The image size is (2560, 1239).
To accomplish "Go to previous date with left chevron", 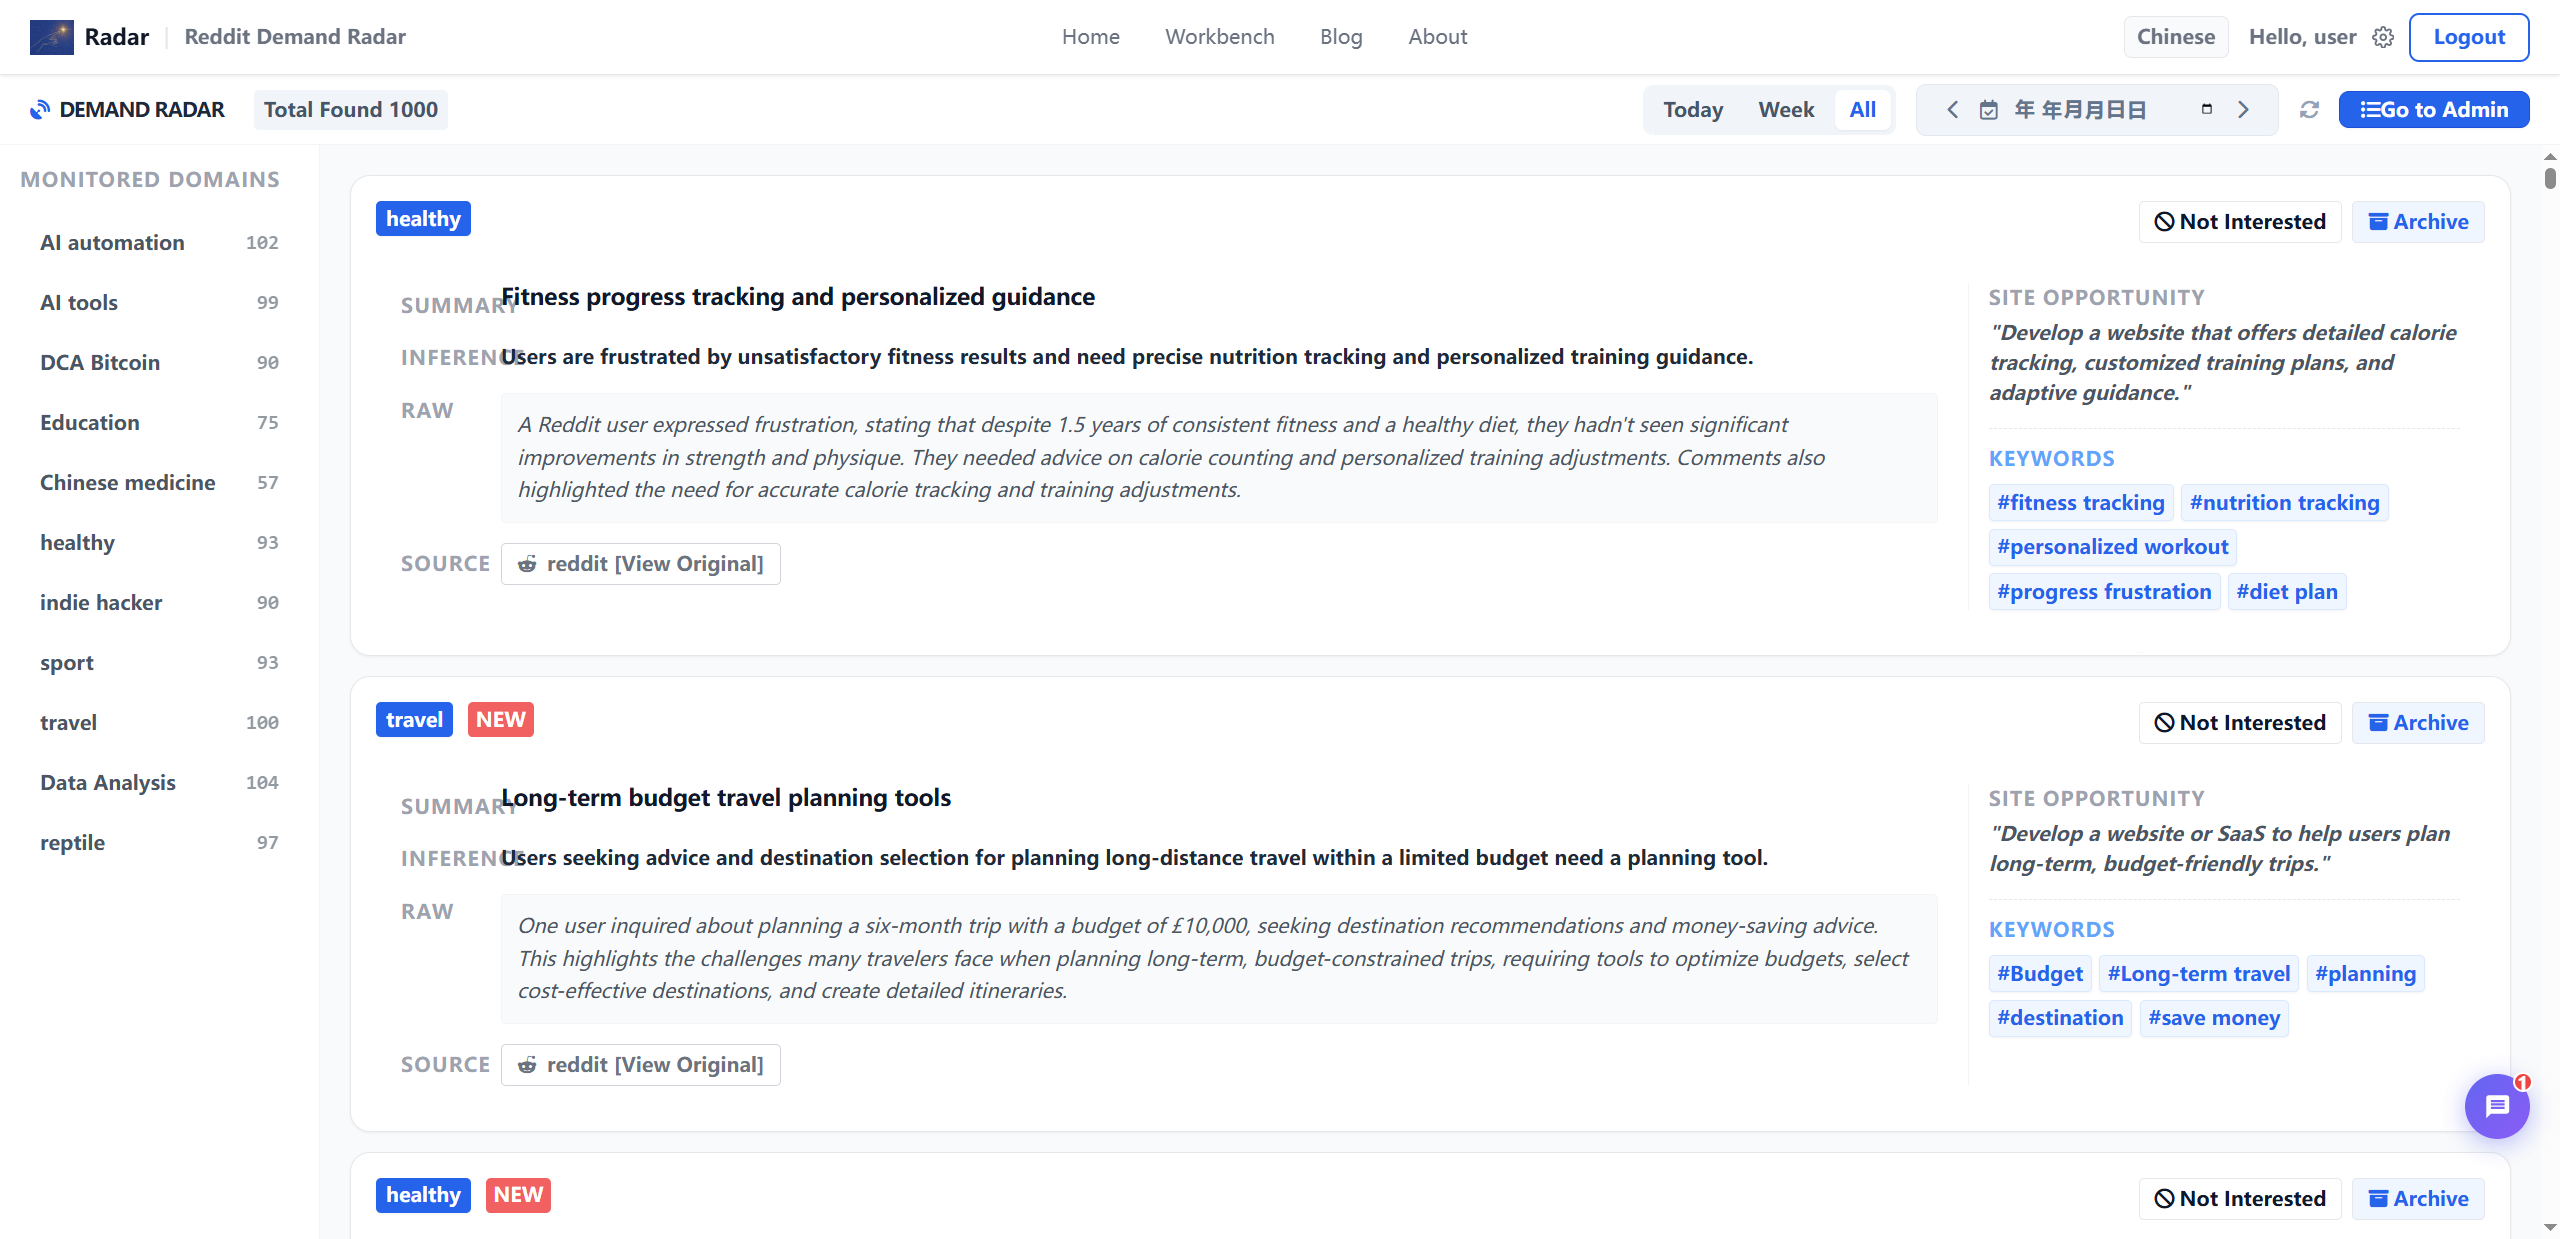I will [x=1952, y=110].
